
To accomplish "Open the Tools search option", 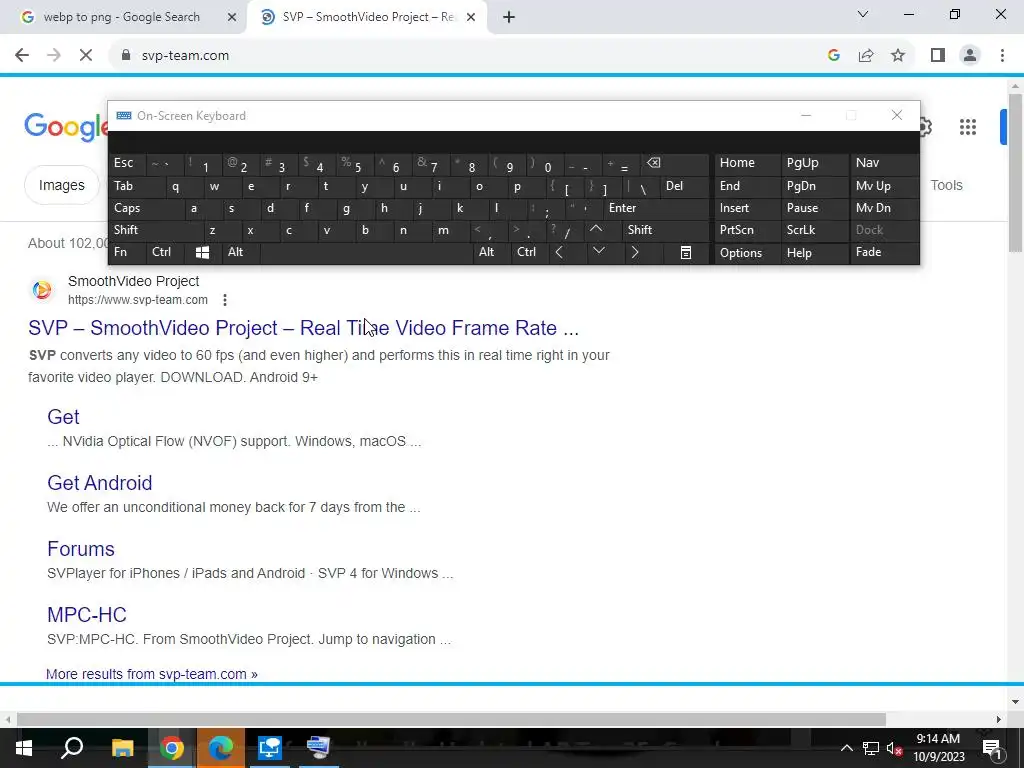I will (x=946, y=185).
